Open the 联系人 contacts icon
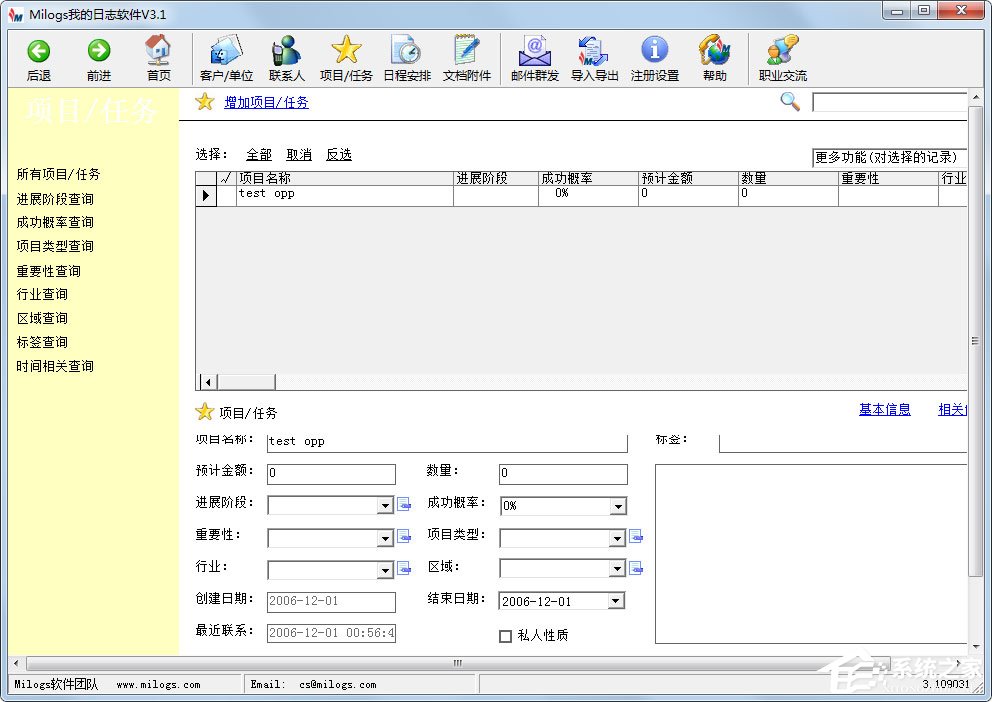The image size is (992, 702). point(286,50)
